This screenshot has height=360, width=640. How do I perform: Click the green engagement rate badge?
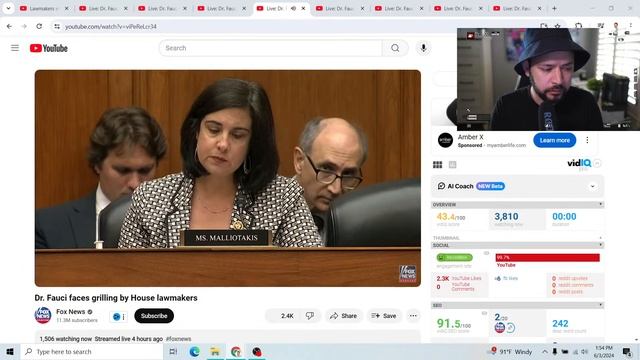coord(454,258)
